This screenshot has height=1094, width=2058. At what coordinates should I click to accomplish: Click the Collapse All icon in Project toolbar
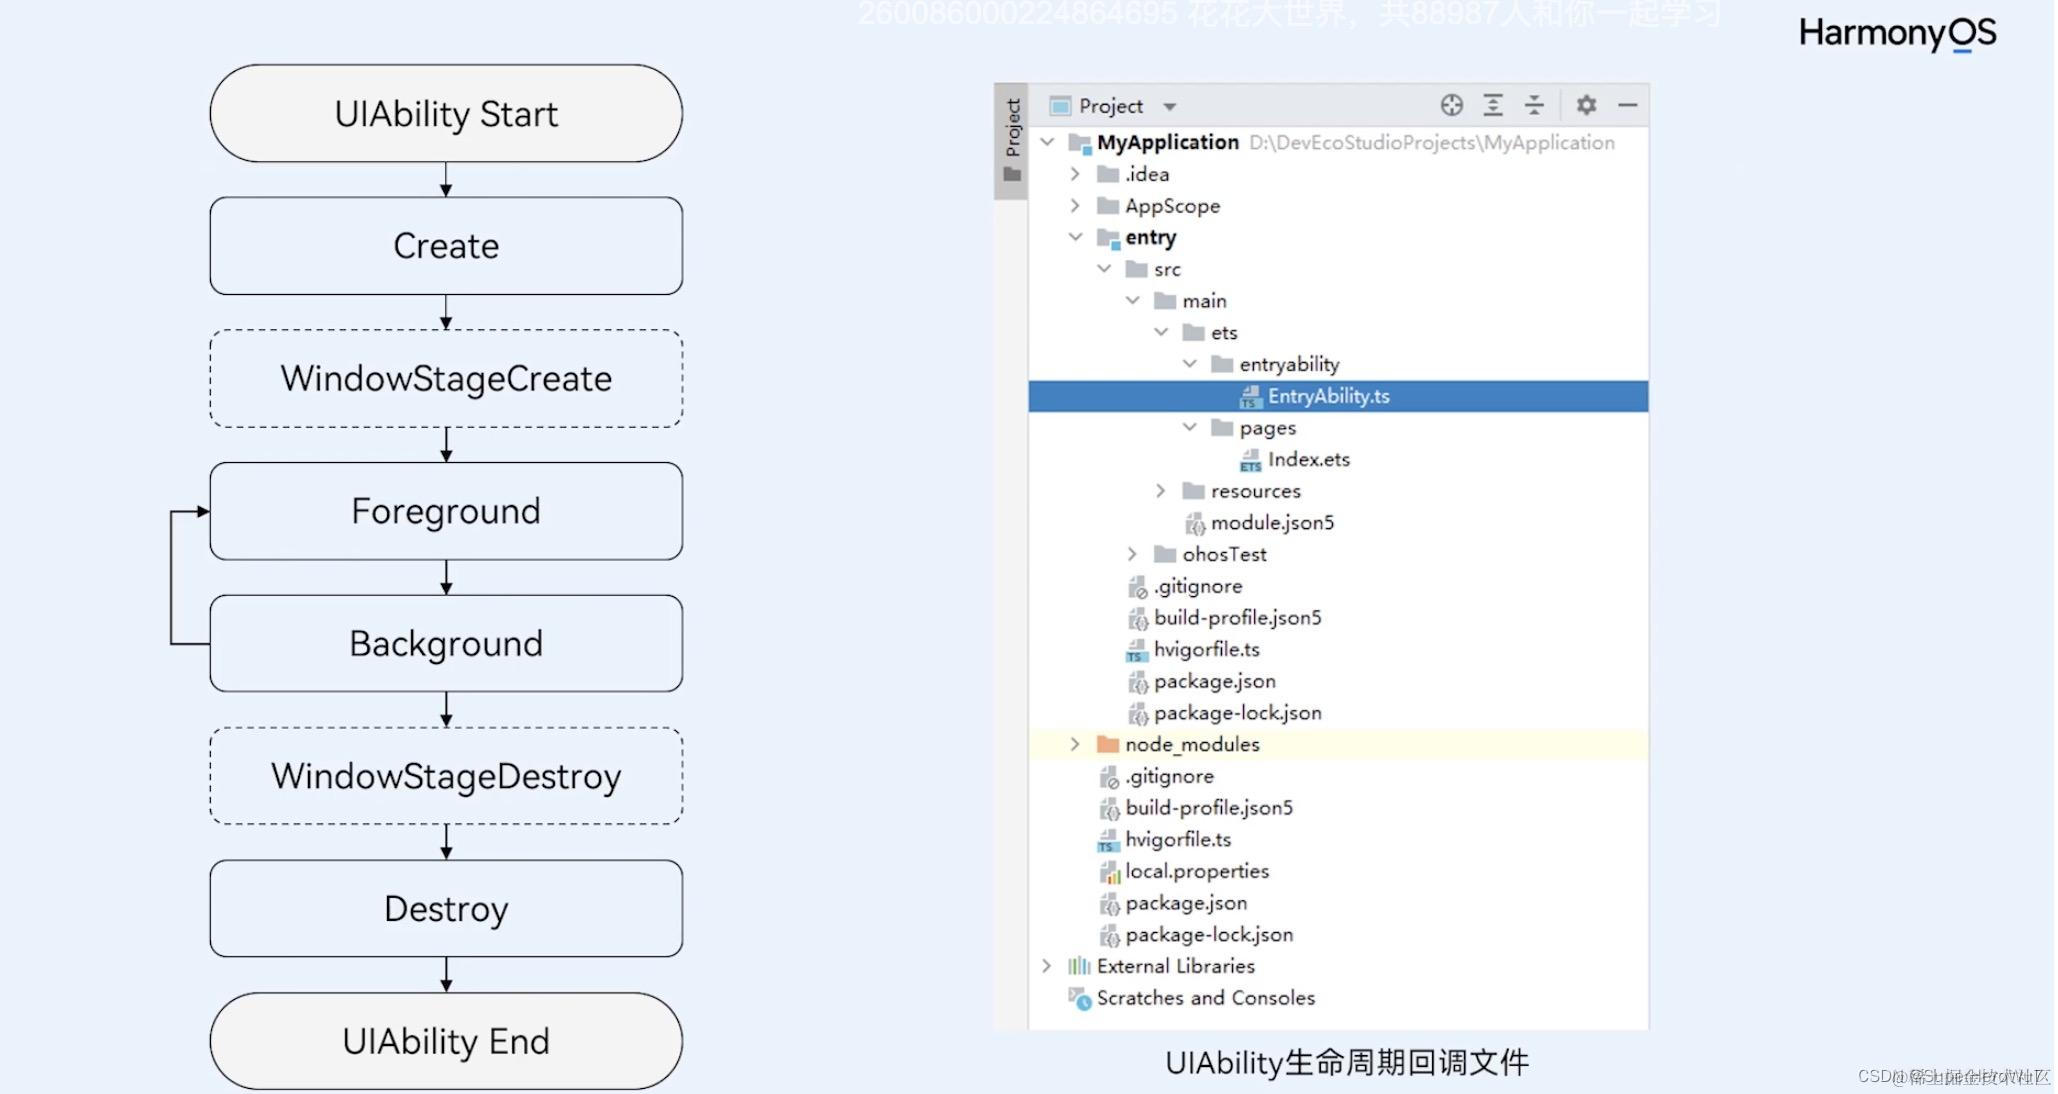click(1534, 105)
